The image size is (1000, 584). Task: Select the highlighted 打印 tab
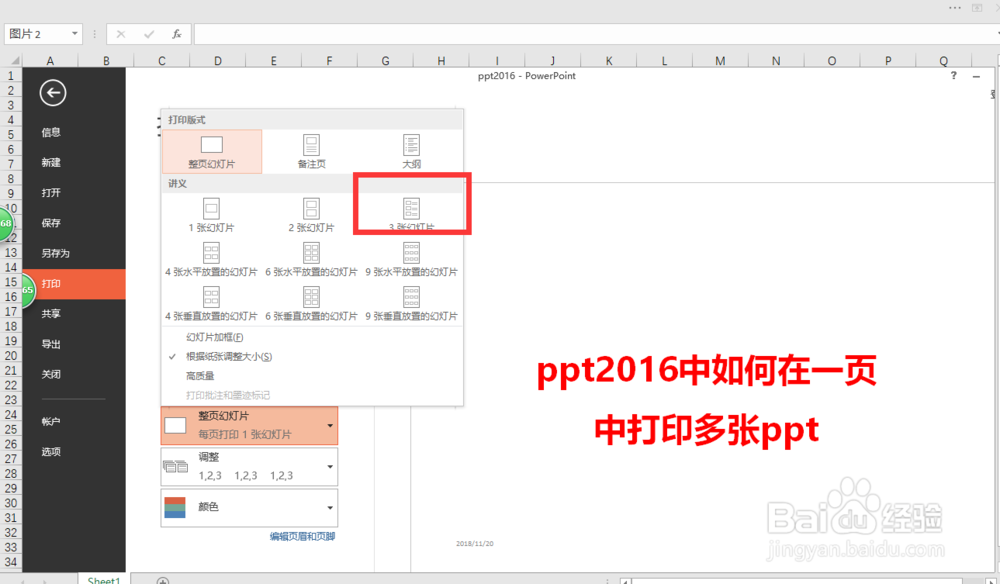point(74,284)
